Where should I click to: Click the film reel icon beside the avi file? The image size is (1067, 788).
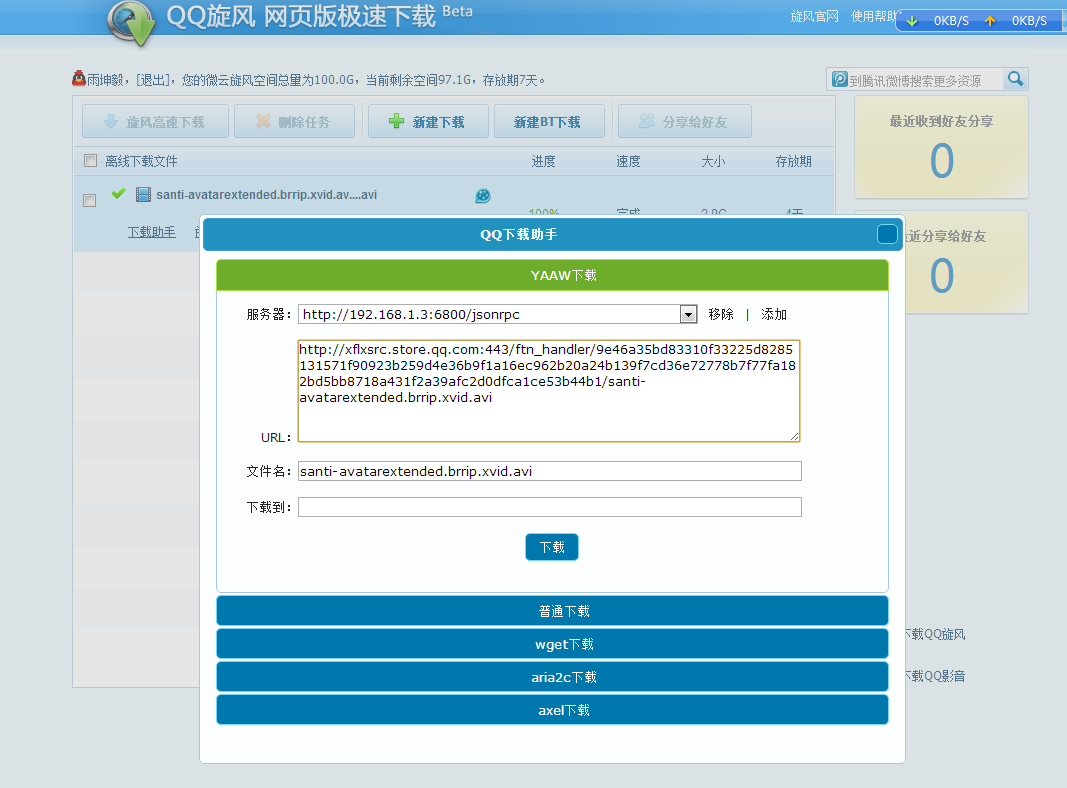(x=482, y=196)
